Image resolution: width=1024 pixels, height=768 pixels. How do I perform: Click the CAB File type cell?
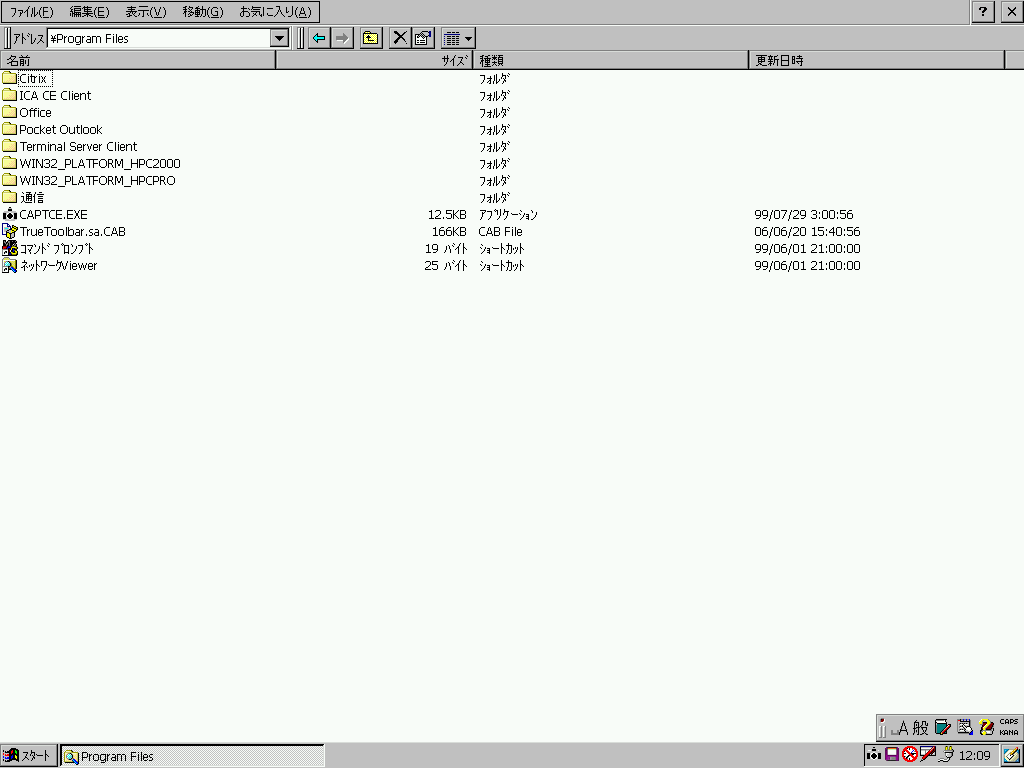coord(500,231)
